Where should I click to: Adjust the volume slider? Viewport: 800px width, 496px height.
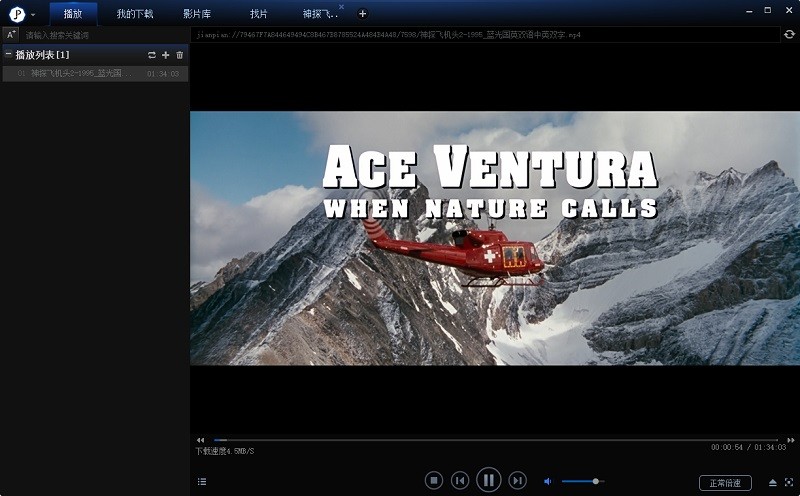pyautogui.click(x=582, y=481)
